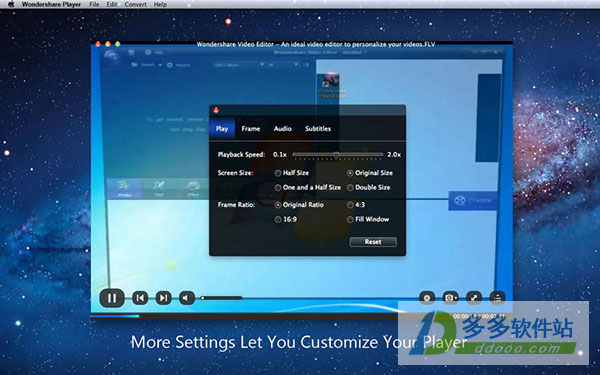This screenshot has height=375, width=600.
Task: Click the Frame Ratio label
Action: tap(236, 205)
